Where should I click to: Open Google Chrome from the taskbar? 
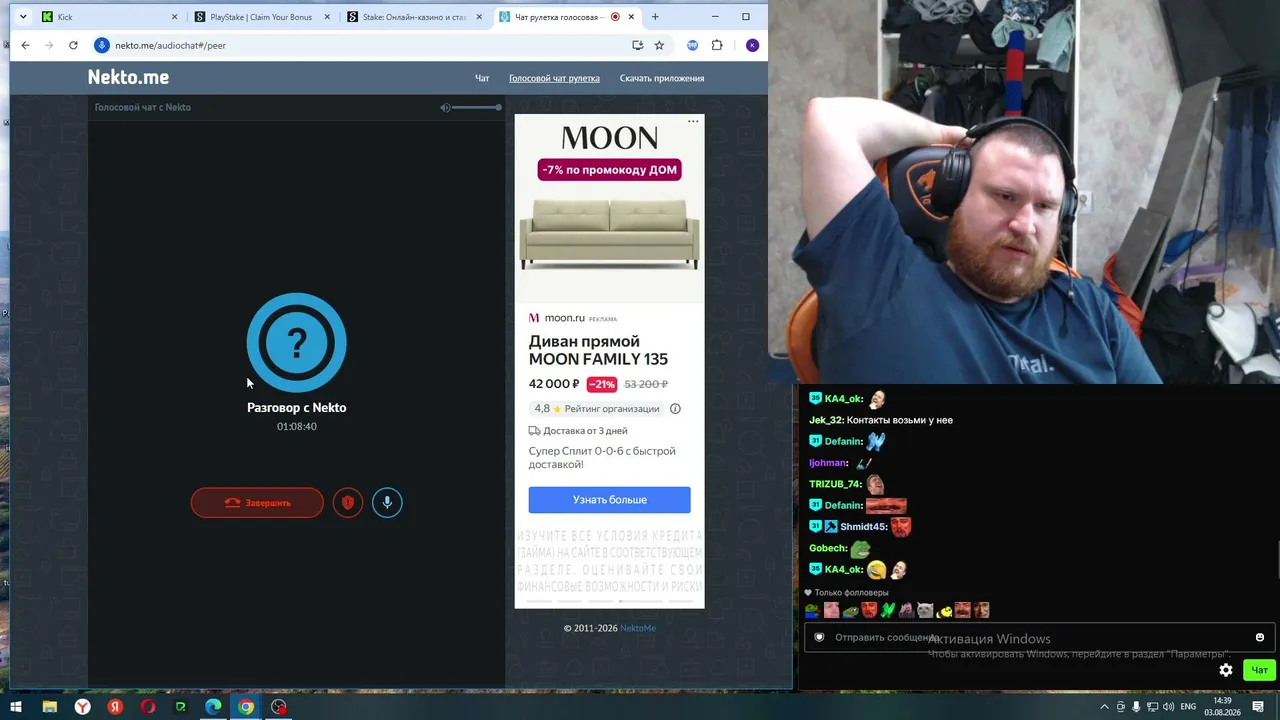tap(246, 707)
